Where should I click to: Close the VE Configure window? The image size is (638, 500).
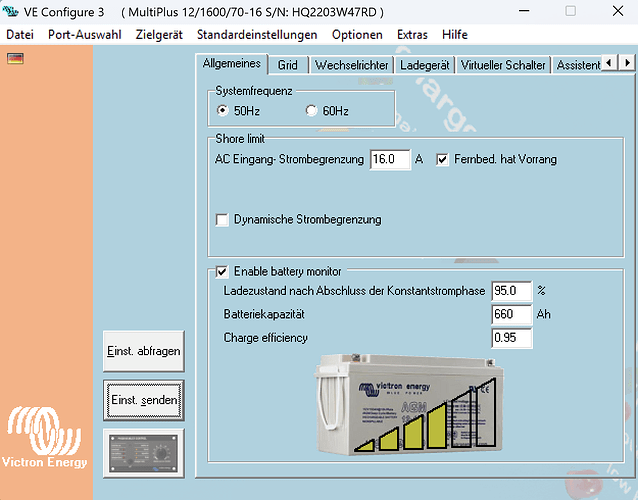(618, 11)
